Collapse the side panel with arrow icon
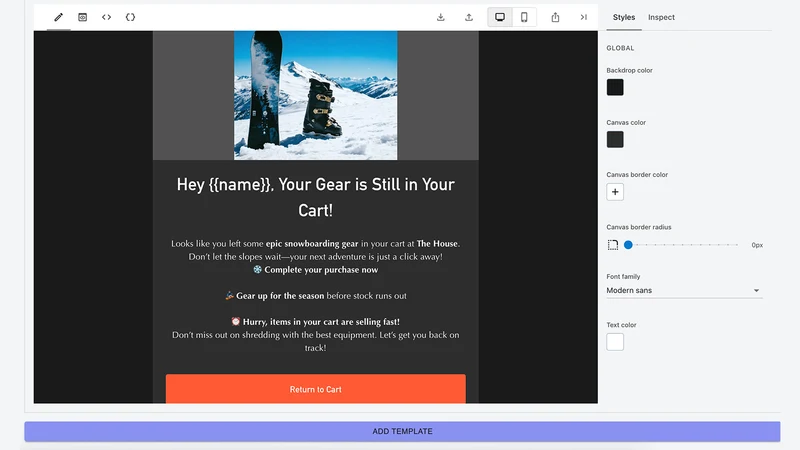 pos(584,17)
